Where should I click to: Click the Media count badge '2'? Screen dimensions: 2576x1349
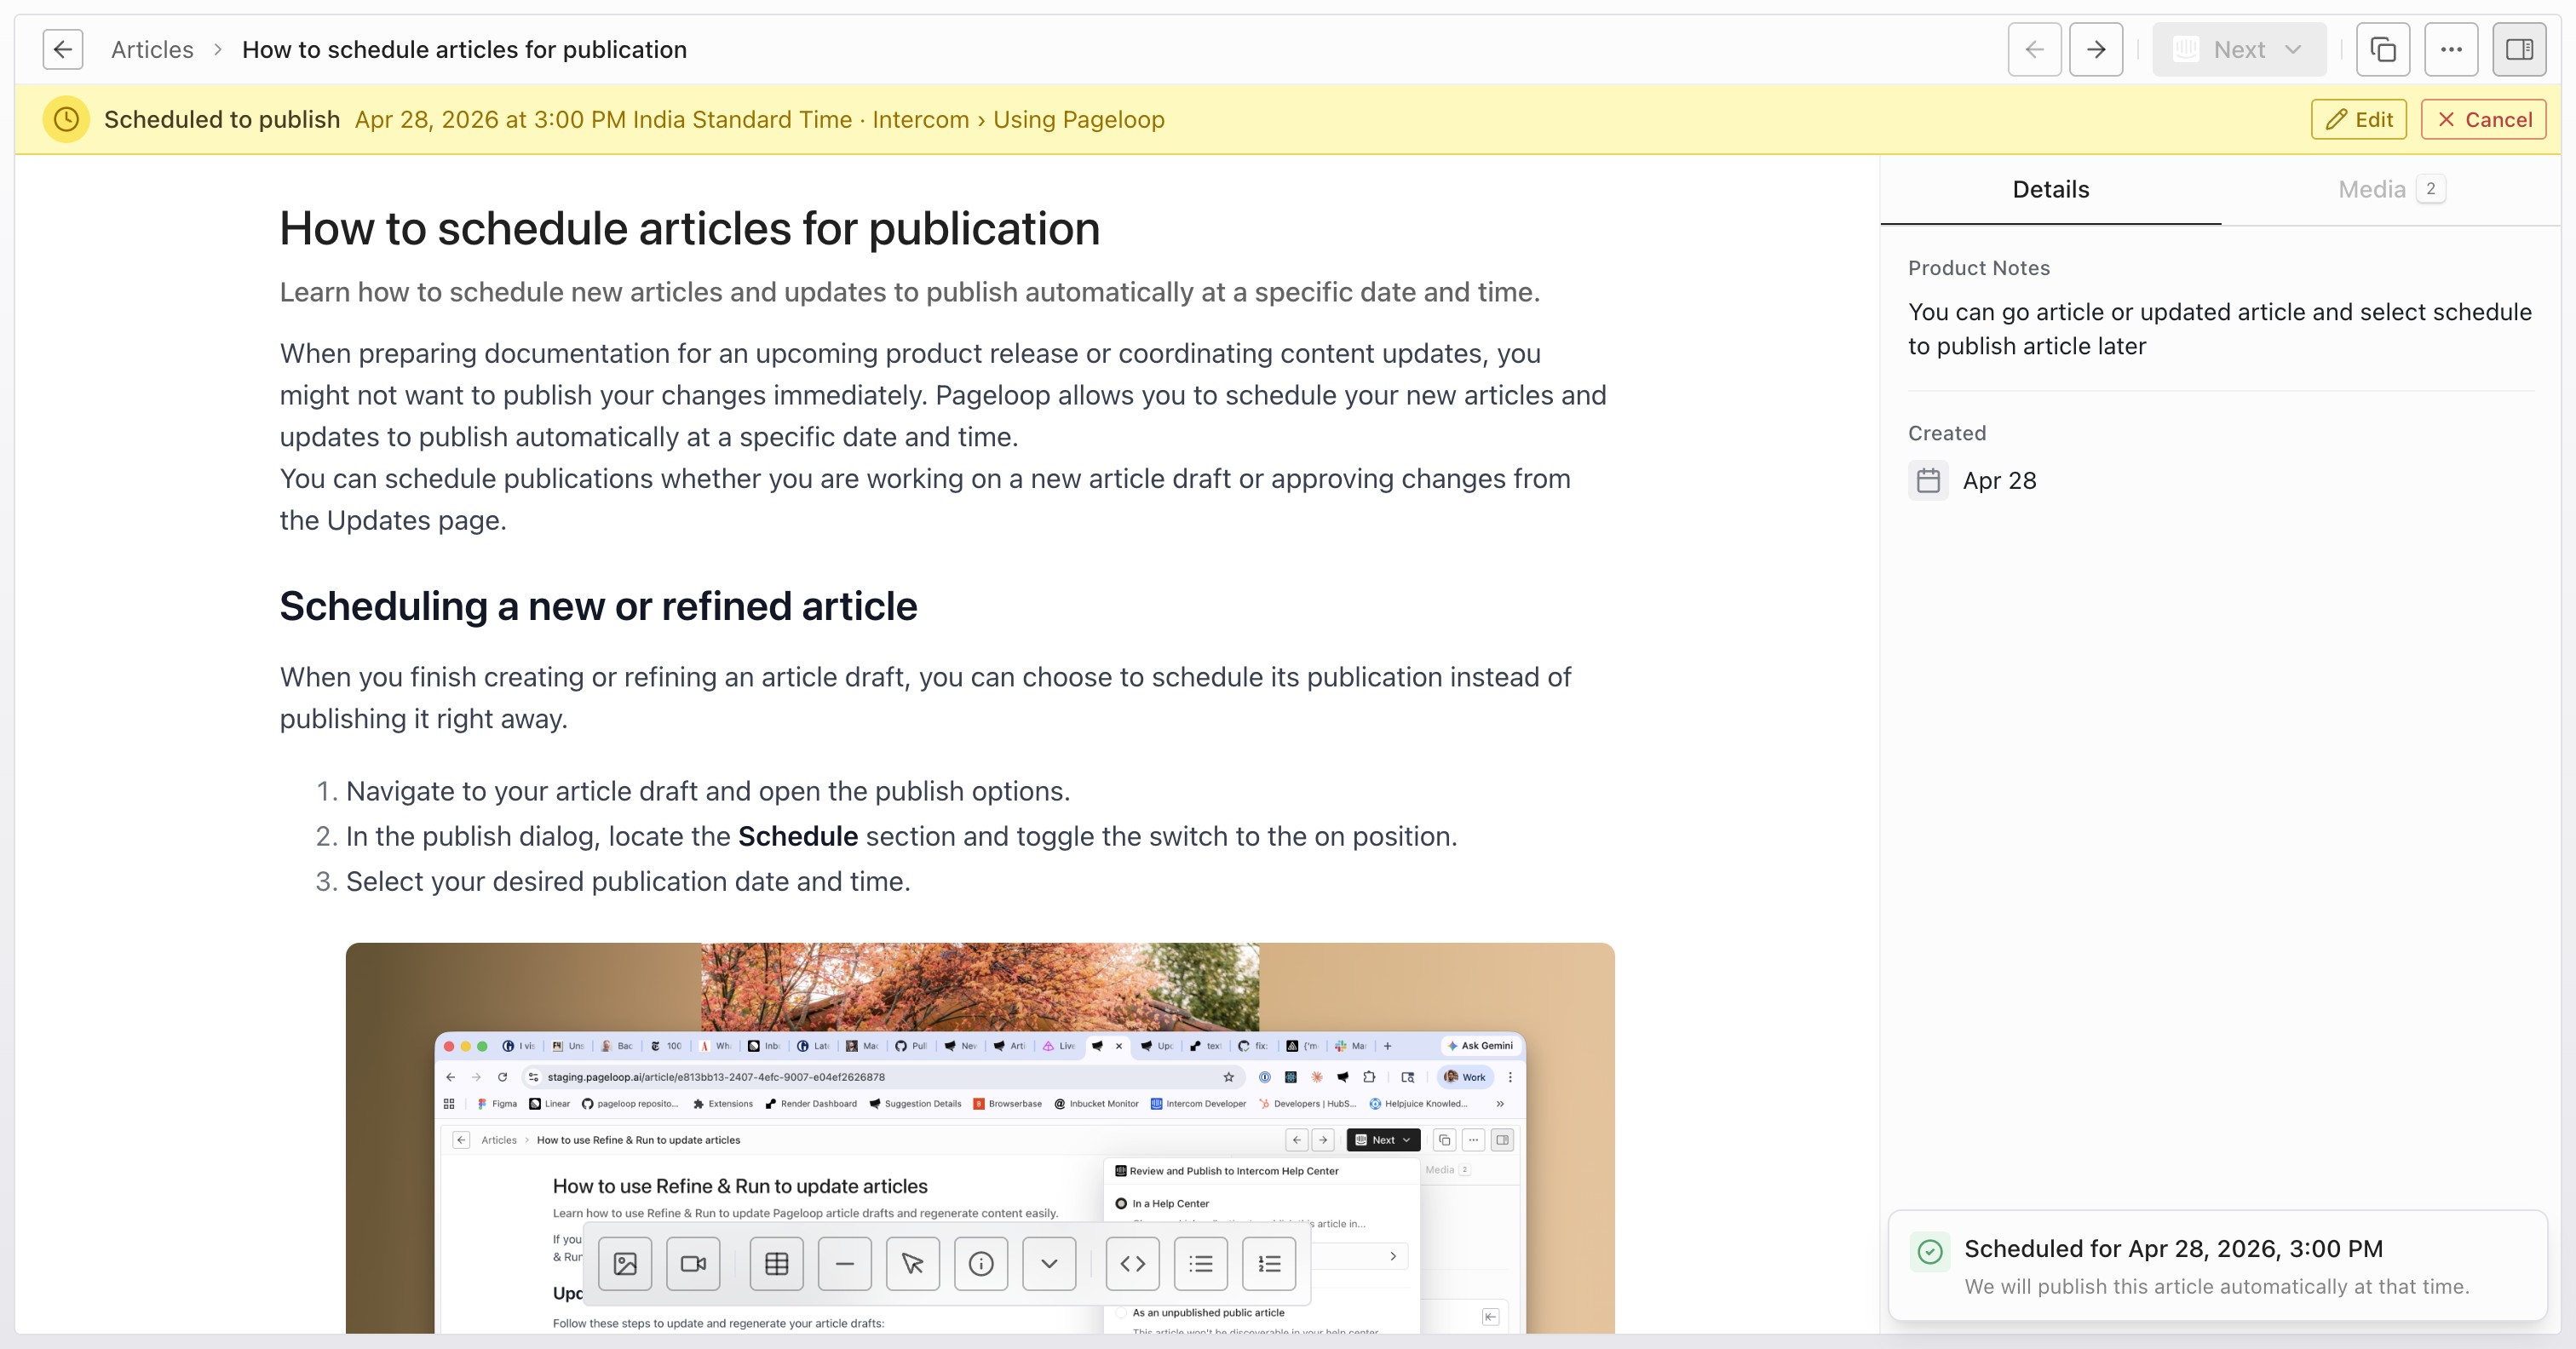point(2430,189)
